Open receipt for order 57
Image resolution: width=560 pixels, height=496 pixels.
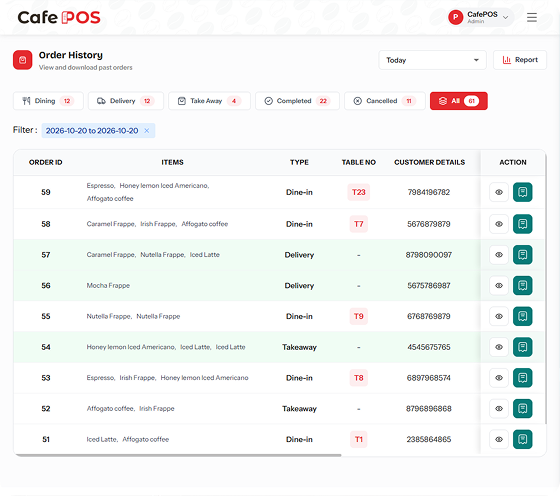point(522,255)
